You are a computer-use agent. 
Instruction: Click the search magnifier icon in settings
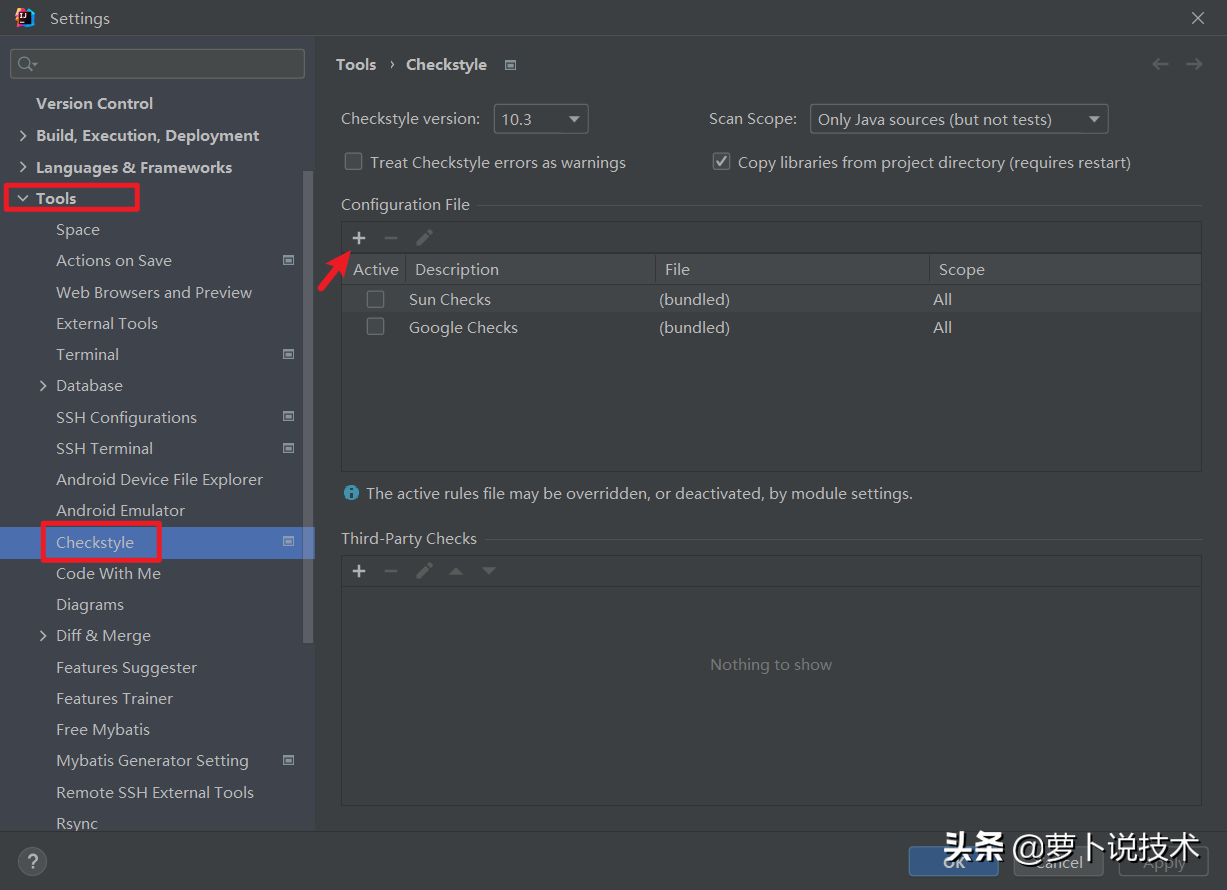tap(27, 64)
